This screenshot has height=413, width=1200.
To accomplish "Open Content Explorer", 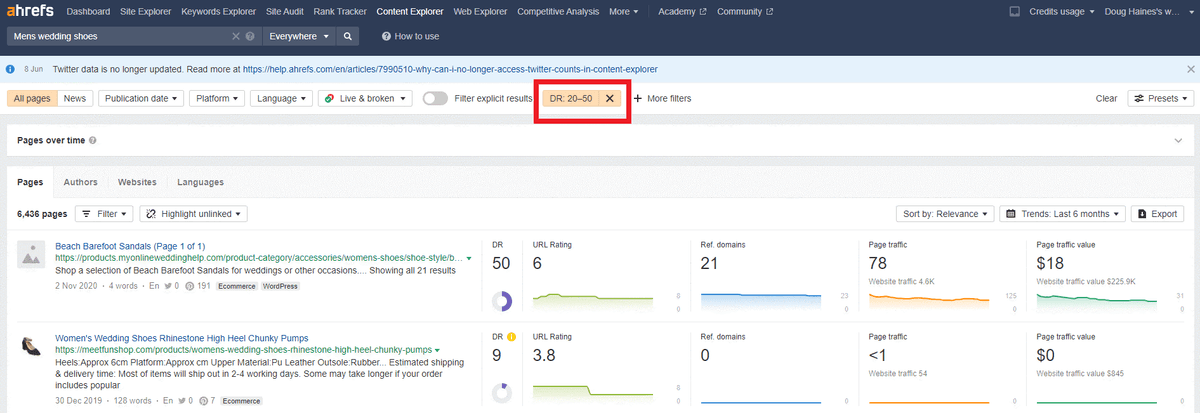I will pyautogui.click(x=411, y=12).
